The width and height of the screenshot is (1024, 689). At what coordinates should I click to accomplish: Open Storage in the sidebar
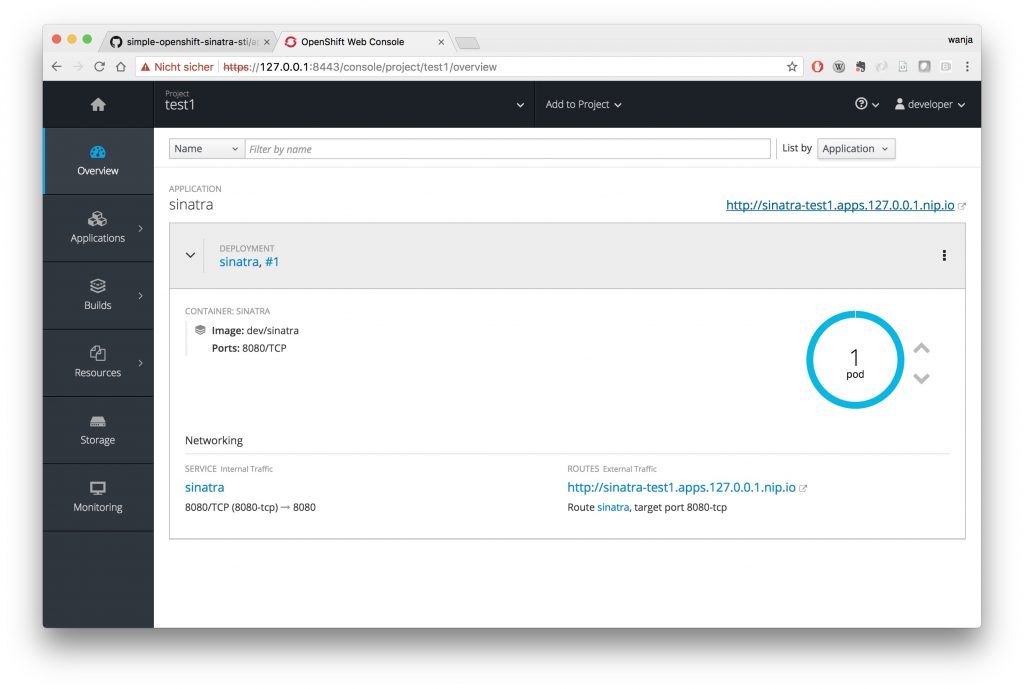98,430
